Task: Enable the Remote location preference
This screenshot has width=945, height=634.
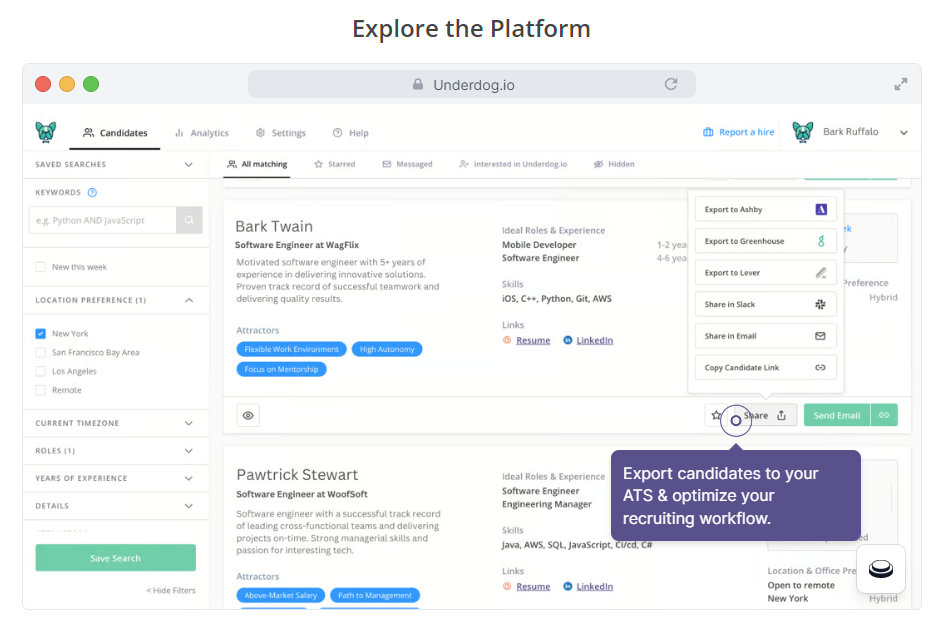Action: pyautogui.click(x=41, y=390)
